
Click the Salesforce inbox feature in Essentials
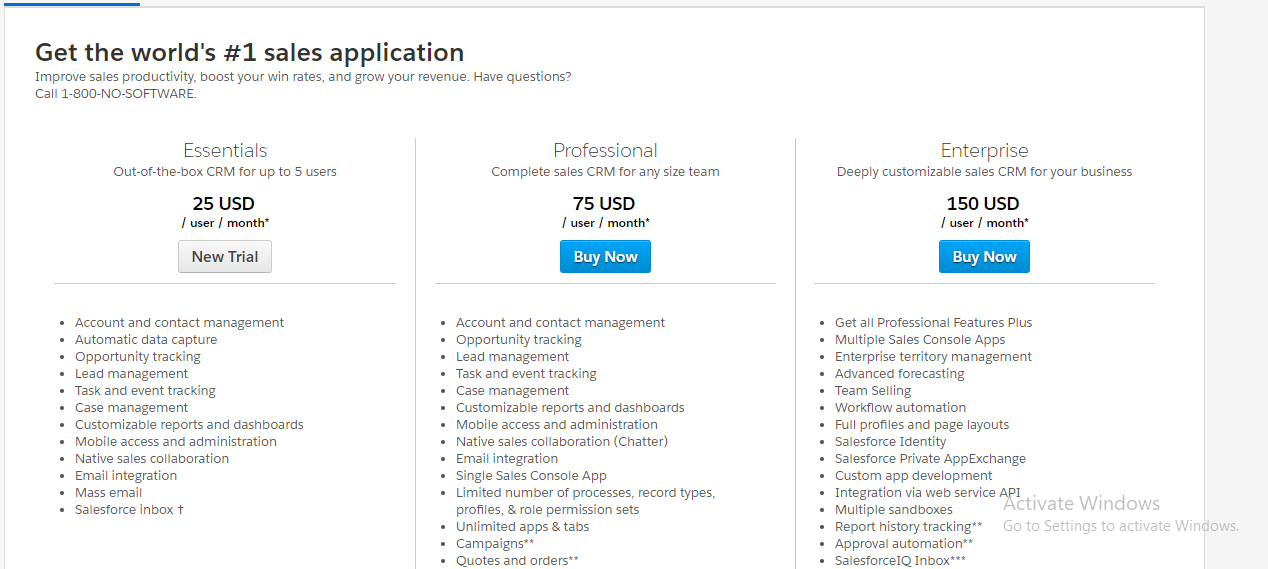pos(129,510)
